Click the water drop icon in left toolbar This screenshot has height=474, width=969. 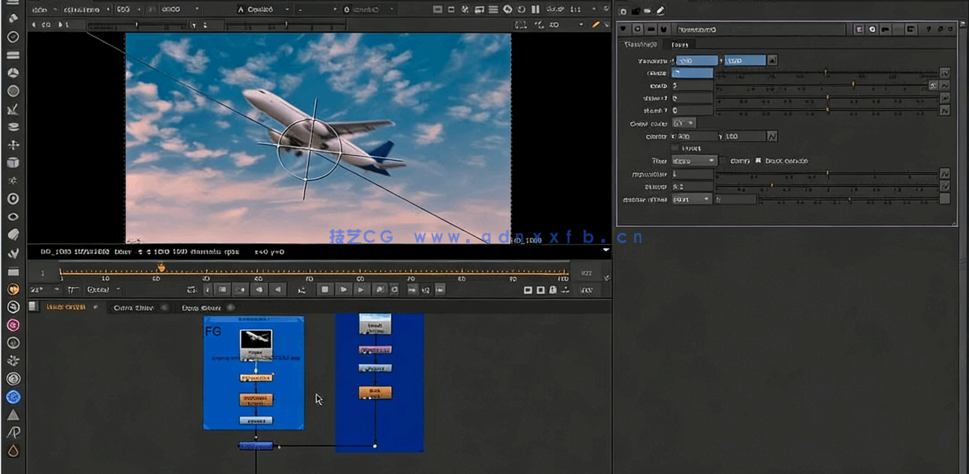(x=13, y=452)
